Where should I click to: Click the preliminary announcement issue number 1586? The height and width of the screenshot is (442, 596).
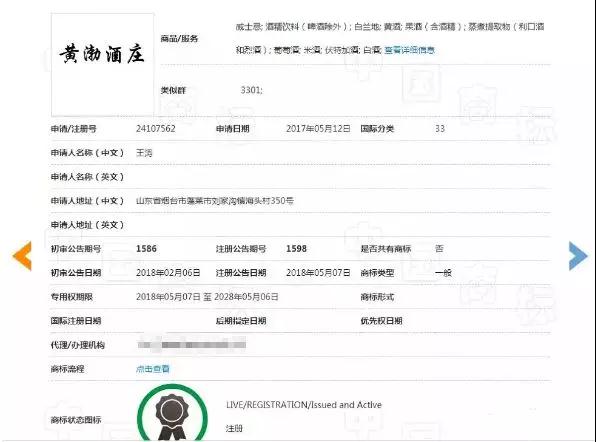coord(146,249)
